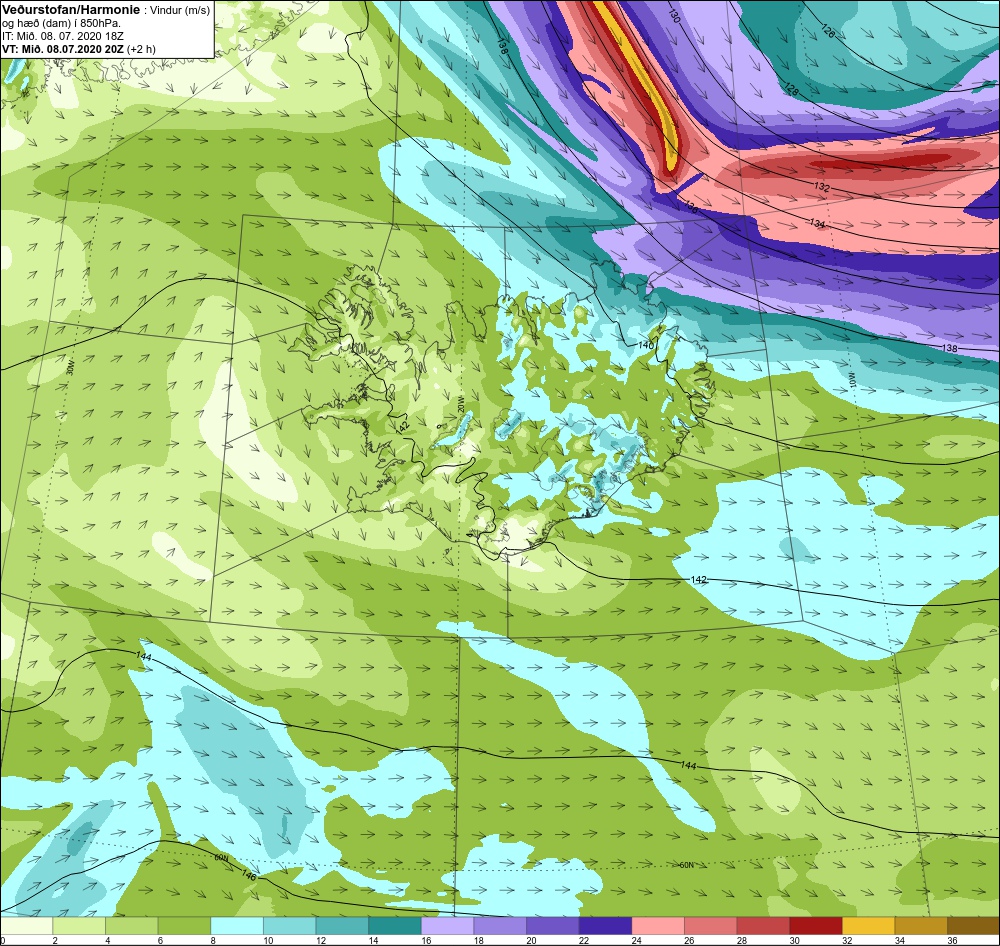Click the 134 contour label
The height and width of the screenshot is (946, 1000).
pyautogui.click(x=817, y=224)
